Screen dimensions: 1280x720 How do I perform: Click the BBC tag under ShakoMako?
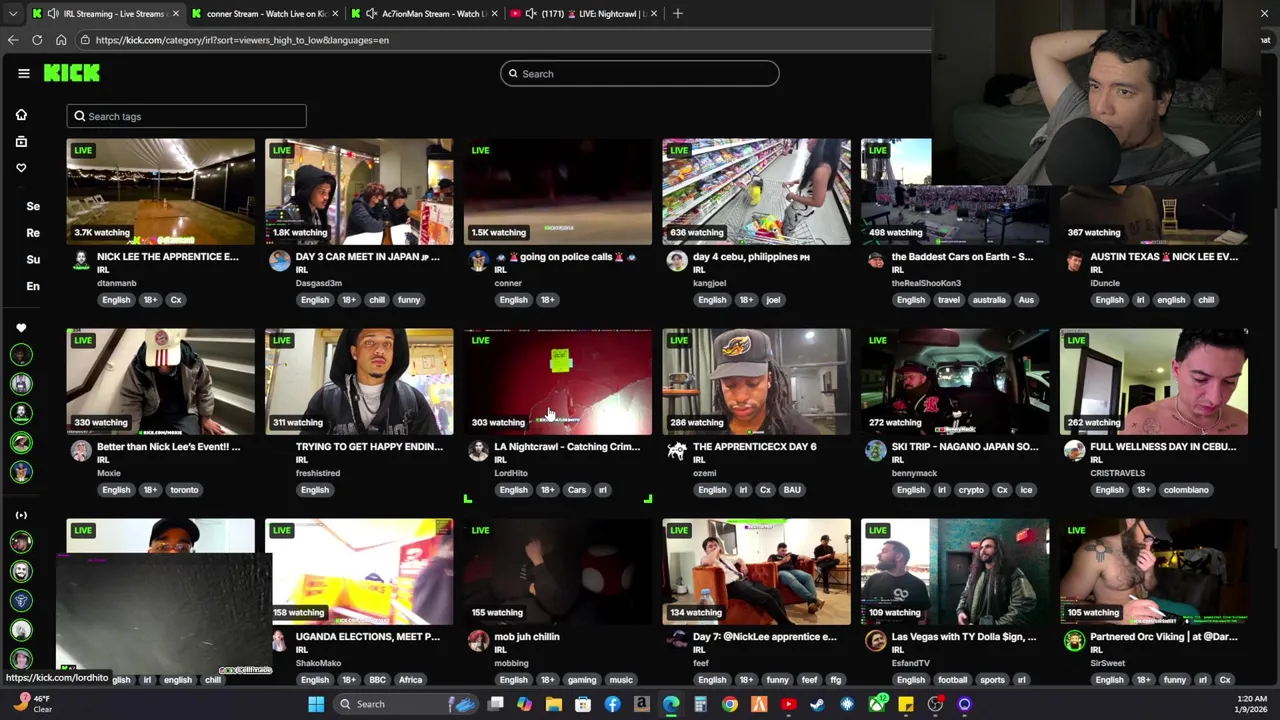click(x=377, y=680)
